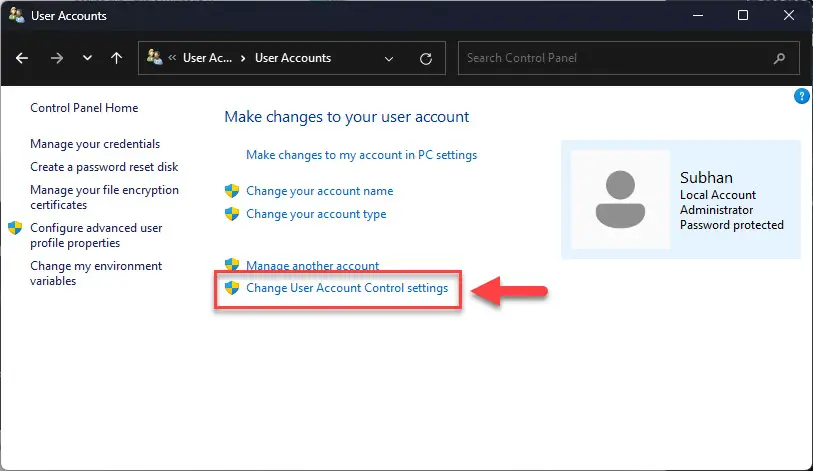
Task: Open Change User Account Control settings
Action: click(347, 288)
